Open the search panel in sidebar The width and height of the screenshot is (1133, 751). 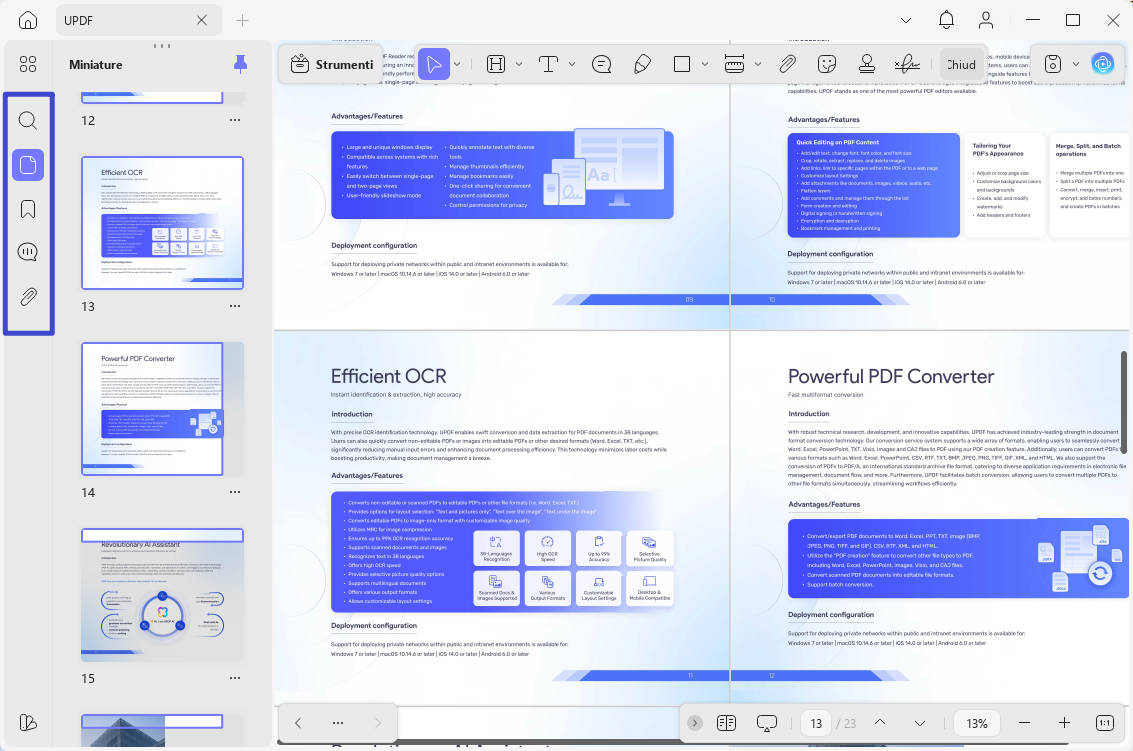[x=27, y=120]
